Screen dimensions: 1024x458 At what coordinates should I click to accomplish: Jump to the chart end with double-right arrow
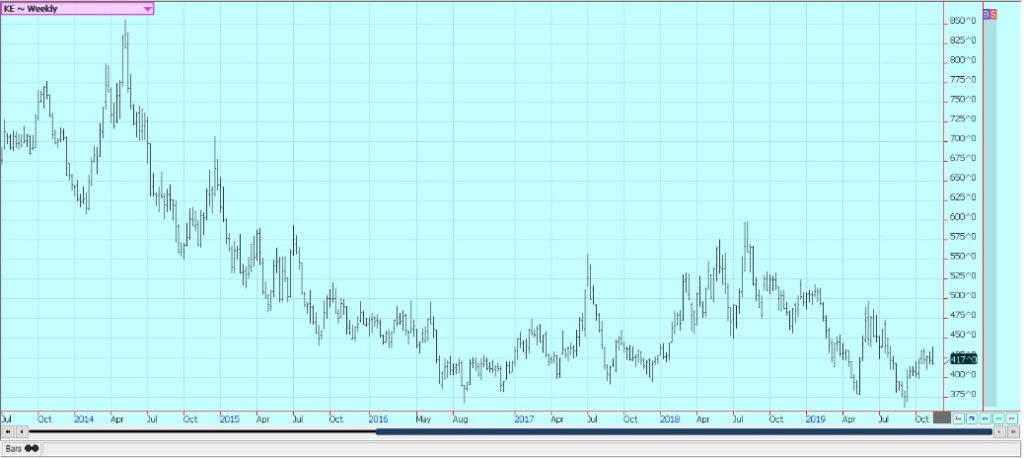1013,432
